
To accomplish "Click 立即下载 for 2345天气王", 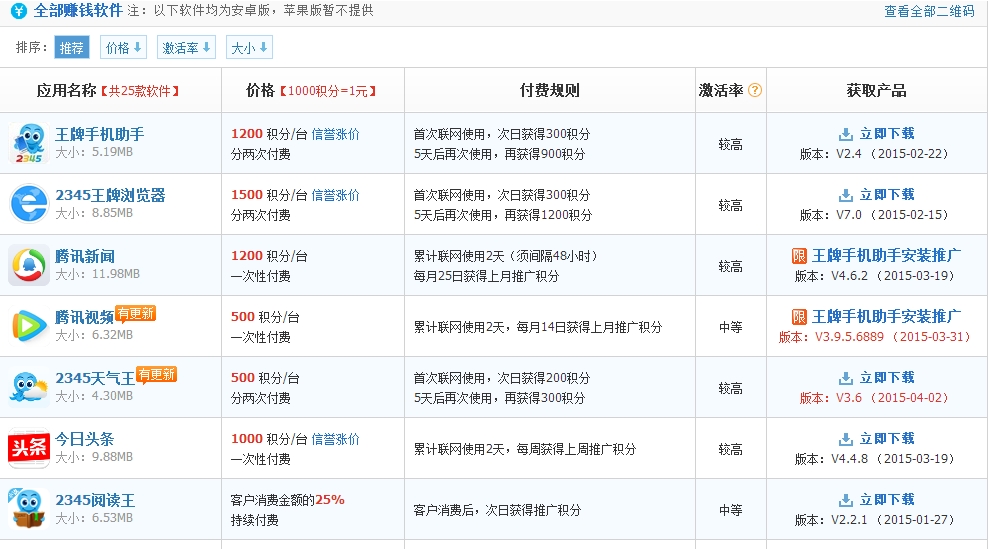I will click(887, 378).
